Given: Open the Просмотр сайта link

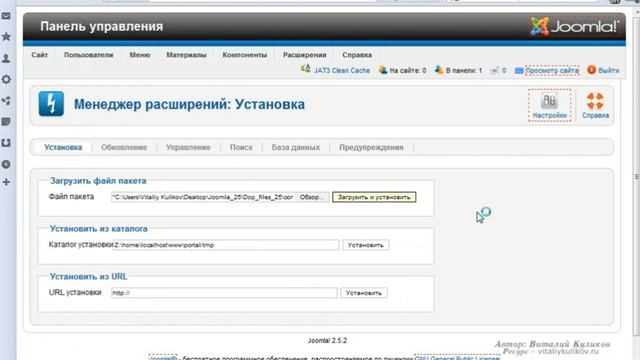Looking at the screenshot, I should 552,70.
